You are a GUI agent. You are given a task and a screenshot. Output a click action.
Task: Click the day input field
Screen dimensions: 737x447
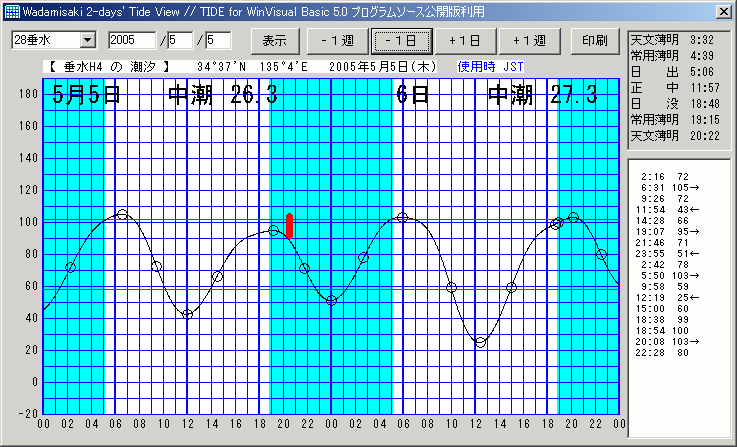[x=217, y=40]
